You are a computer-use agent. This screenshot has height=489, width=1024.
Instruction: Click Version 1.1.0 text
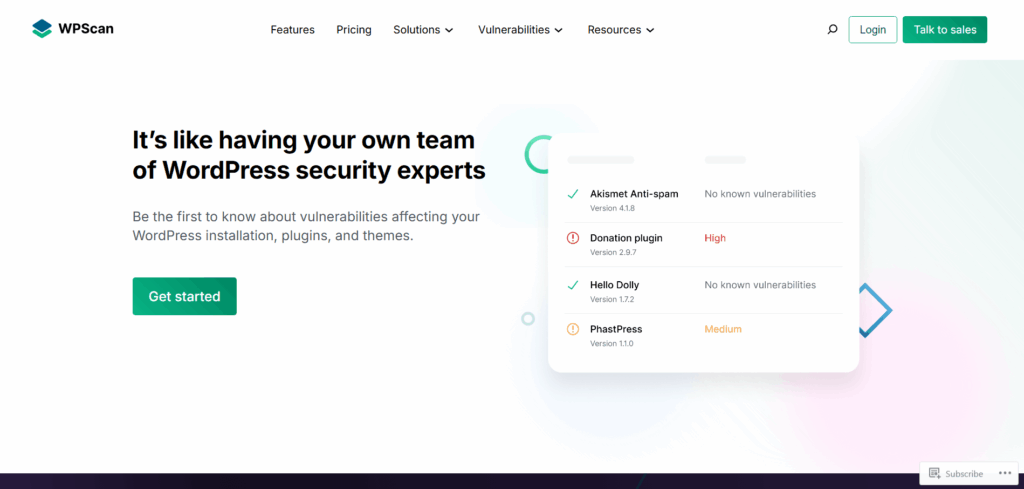(x=611, y=343)
